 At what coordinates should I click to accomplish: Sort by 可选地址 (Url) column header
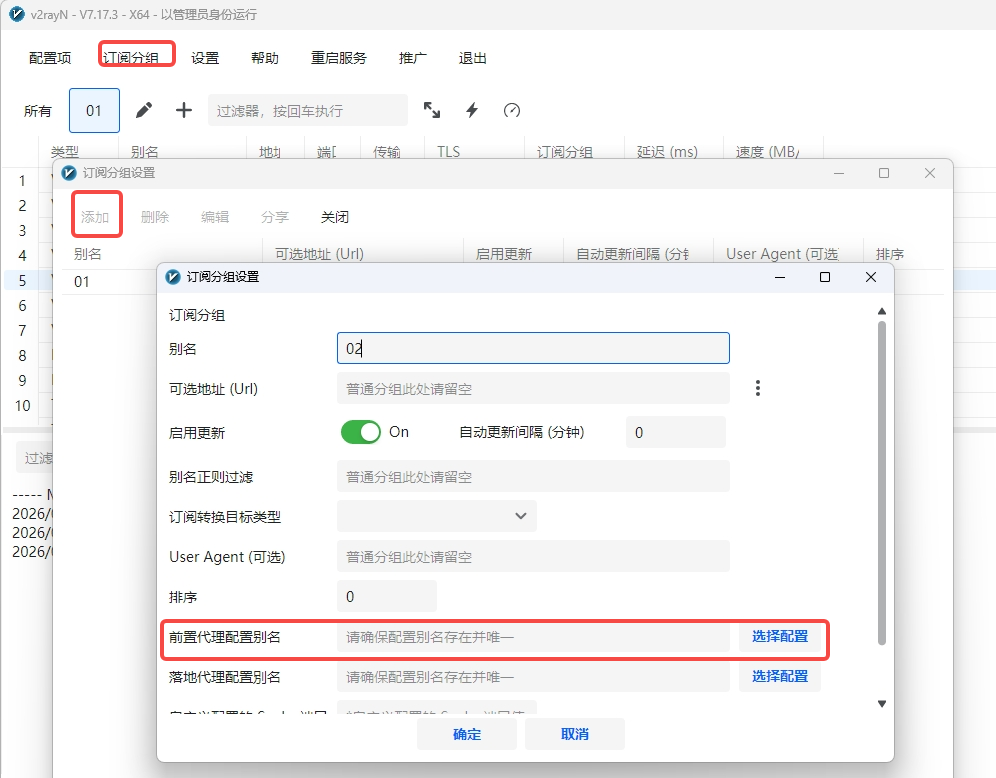click(320, 254)
